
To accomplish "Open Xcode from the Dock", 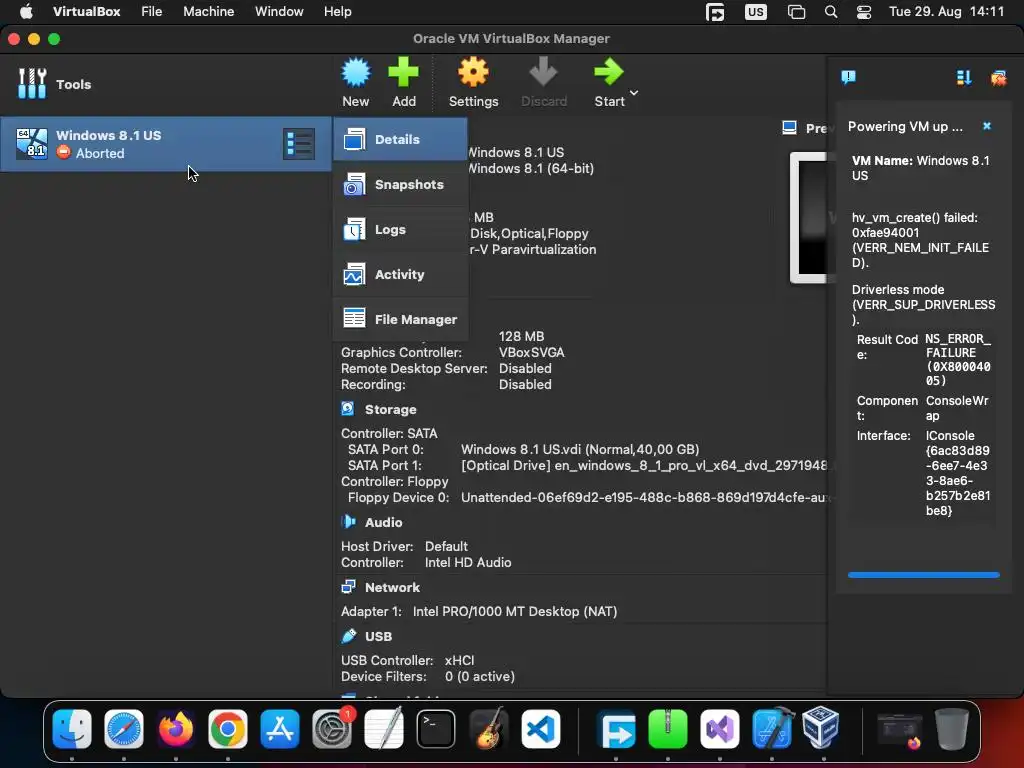I will [772, 729].
